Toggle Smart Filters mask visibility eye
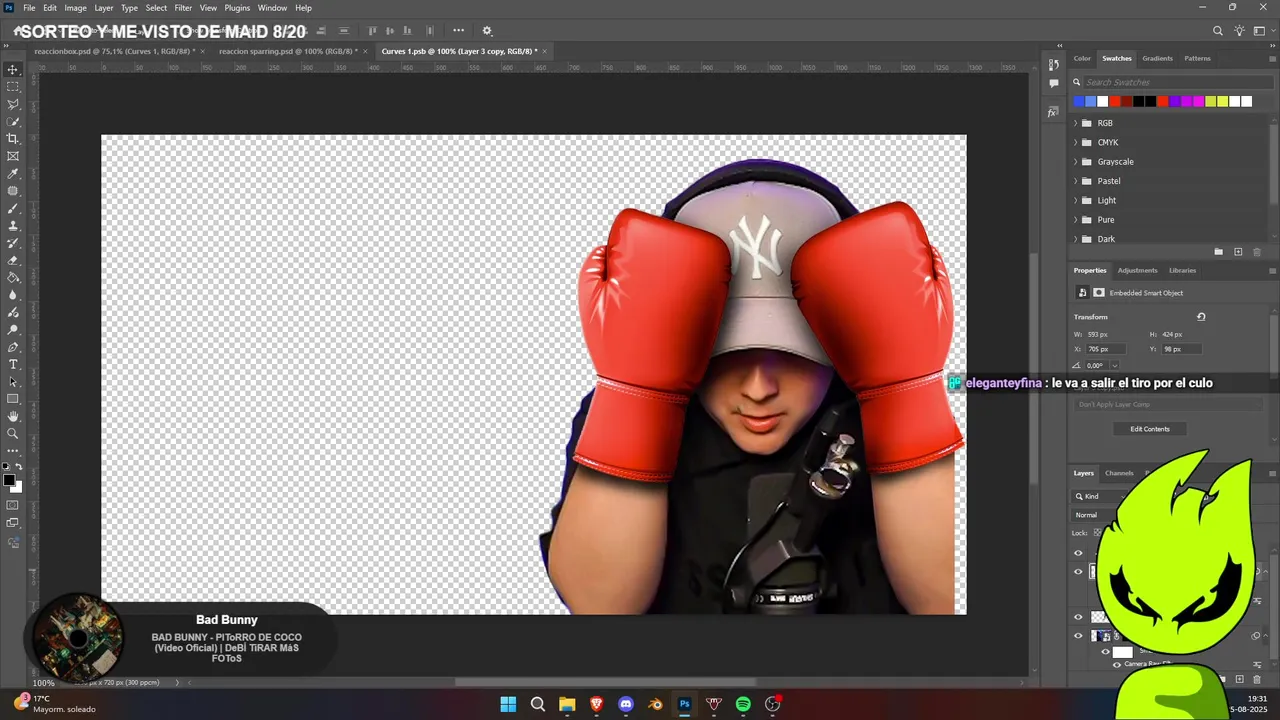The image size is (1280, 720). (x=1105, y=652)
